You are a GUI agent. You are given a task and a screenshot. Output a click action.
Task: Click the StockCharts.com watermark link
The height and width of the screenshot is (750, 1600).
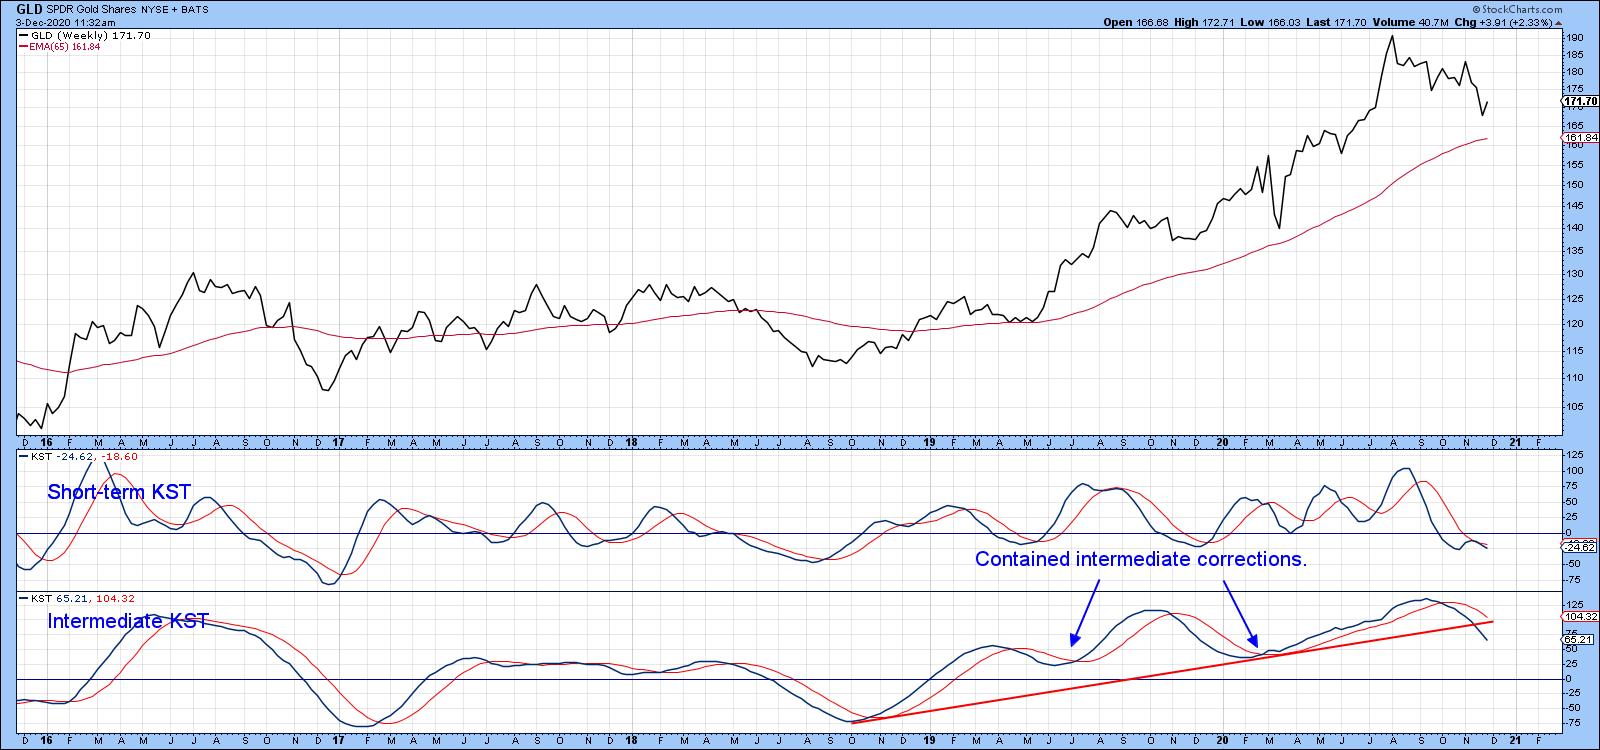(1557, 7)
